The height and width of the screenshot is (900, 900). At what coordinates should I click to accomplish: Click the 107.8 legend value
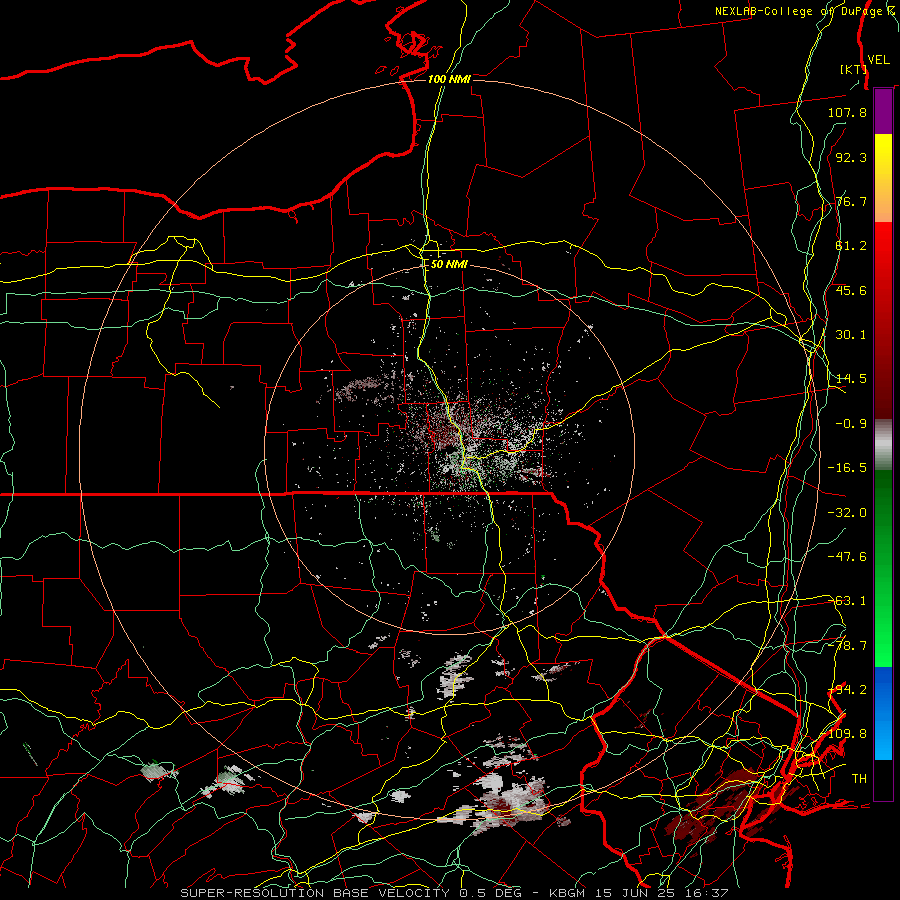click(847, 112)
